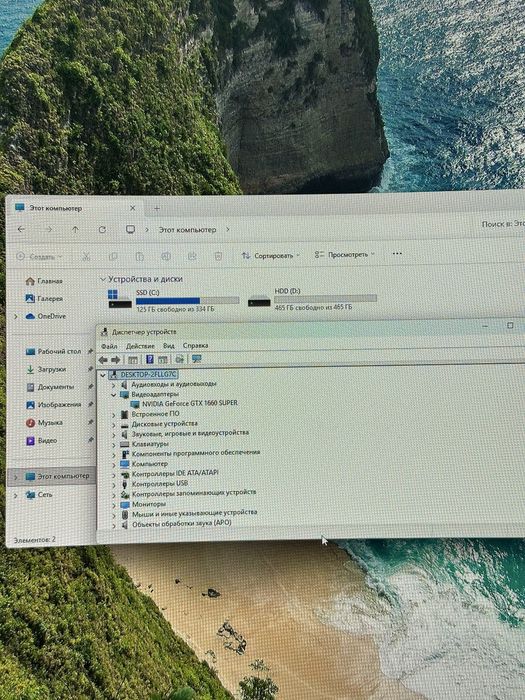The height and width of the screenshot is (700, 525).
Task: Click the back arrow in Device Manager toolbar
Action: pos(103,360)
